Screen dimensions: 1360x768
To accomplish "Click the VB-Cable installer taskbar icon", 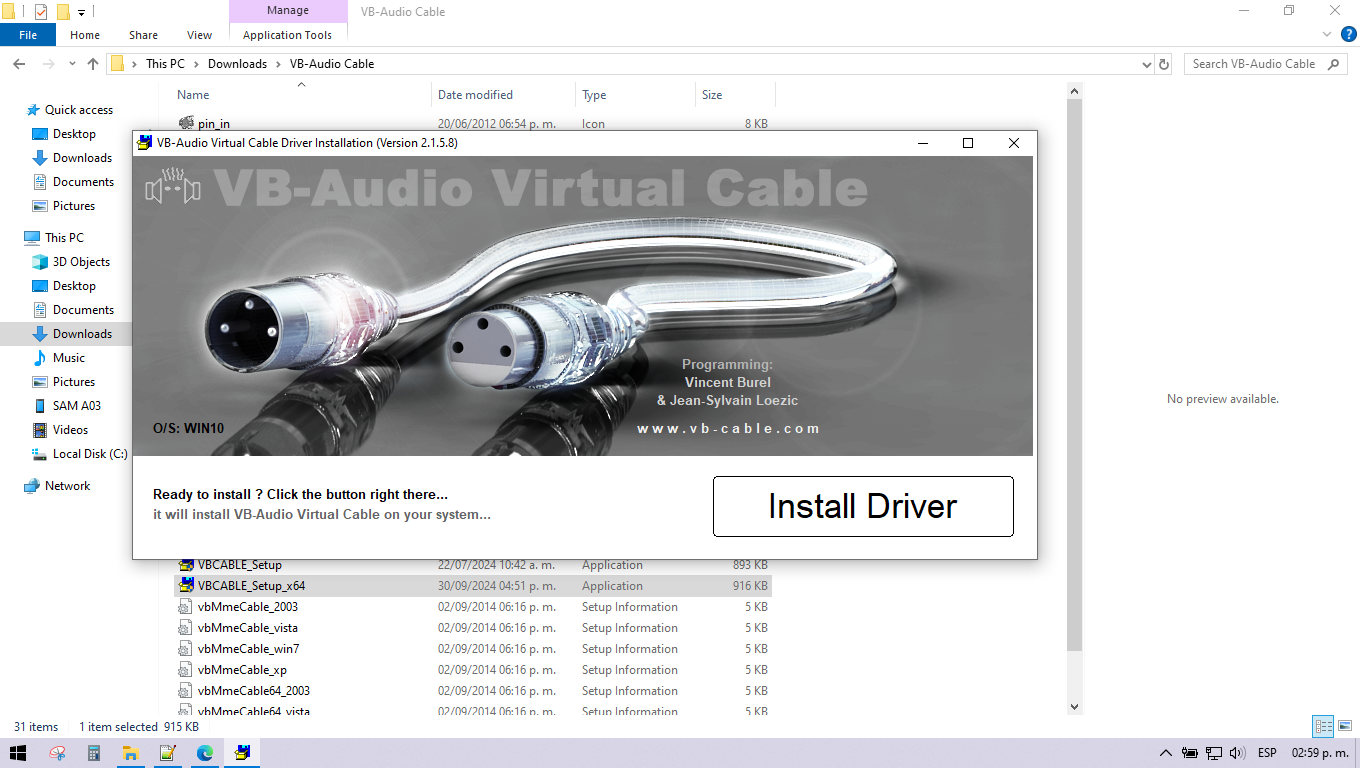I will [242, 753].
